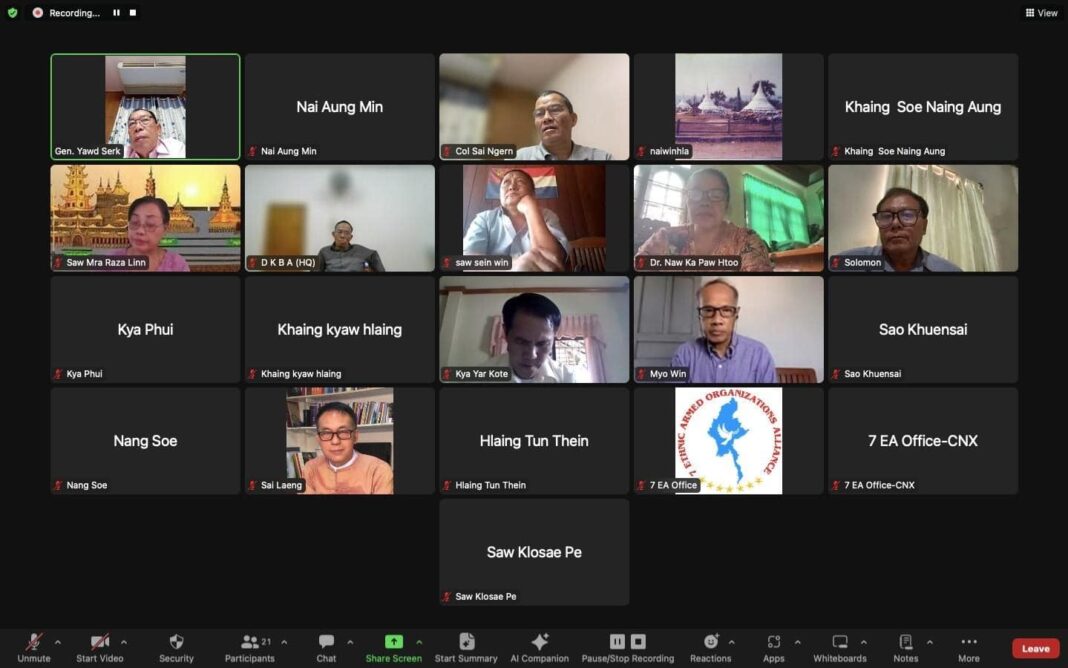Open the Notes tool

(x=905, y=642)
